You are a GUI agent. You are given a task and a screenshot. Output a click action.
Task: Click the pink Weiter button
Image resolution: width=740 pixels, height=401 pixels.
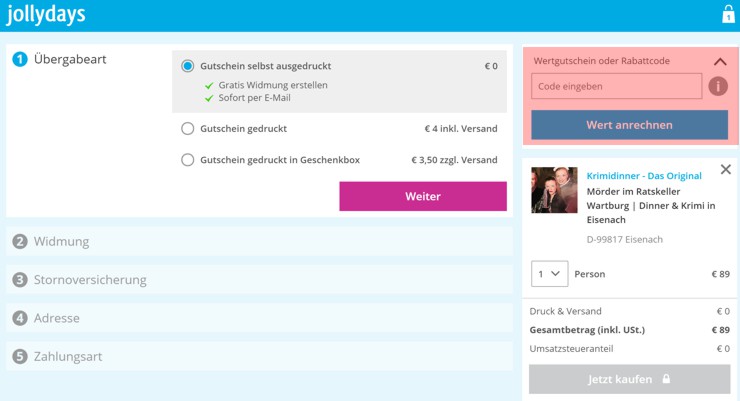[423, 196]
